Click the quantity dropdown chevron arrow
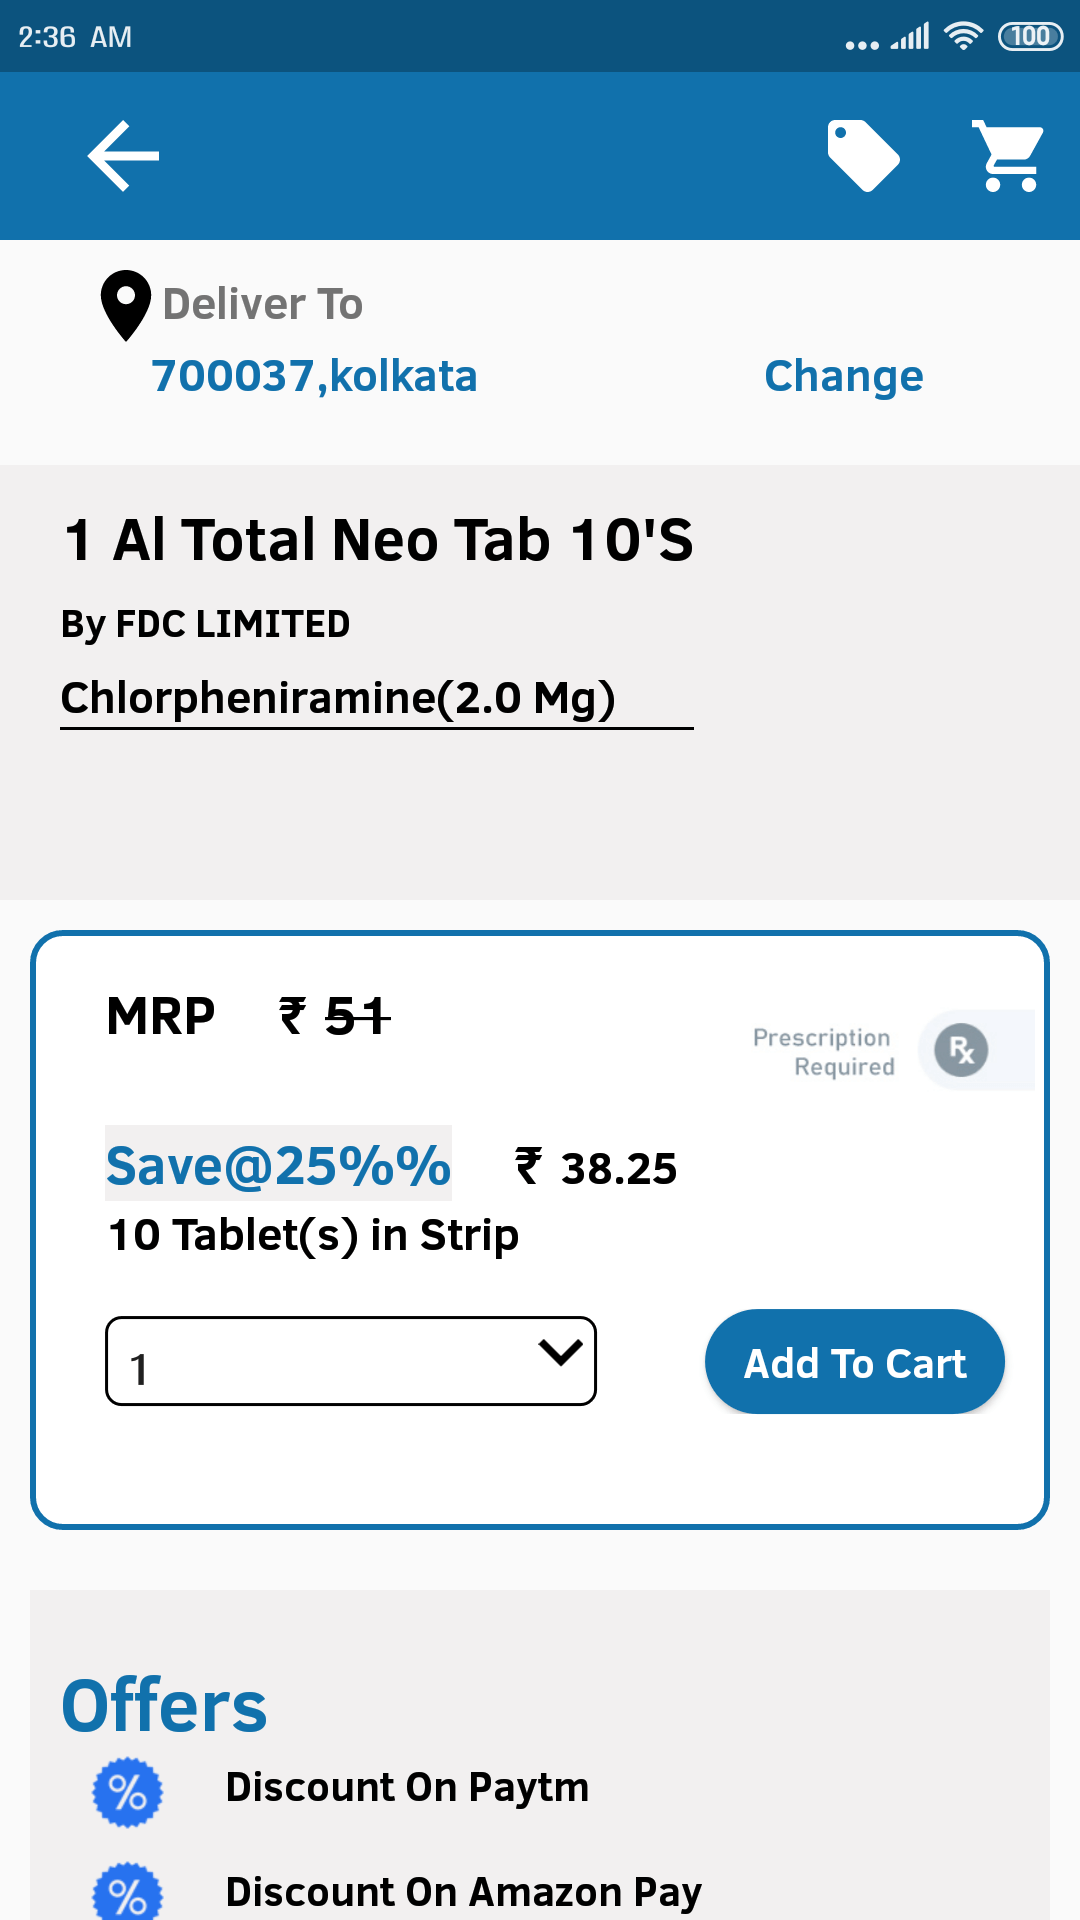 tap(560, 1352)
